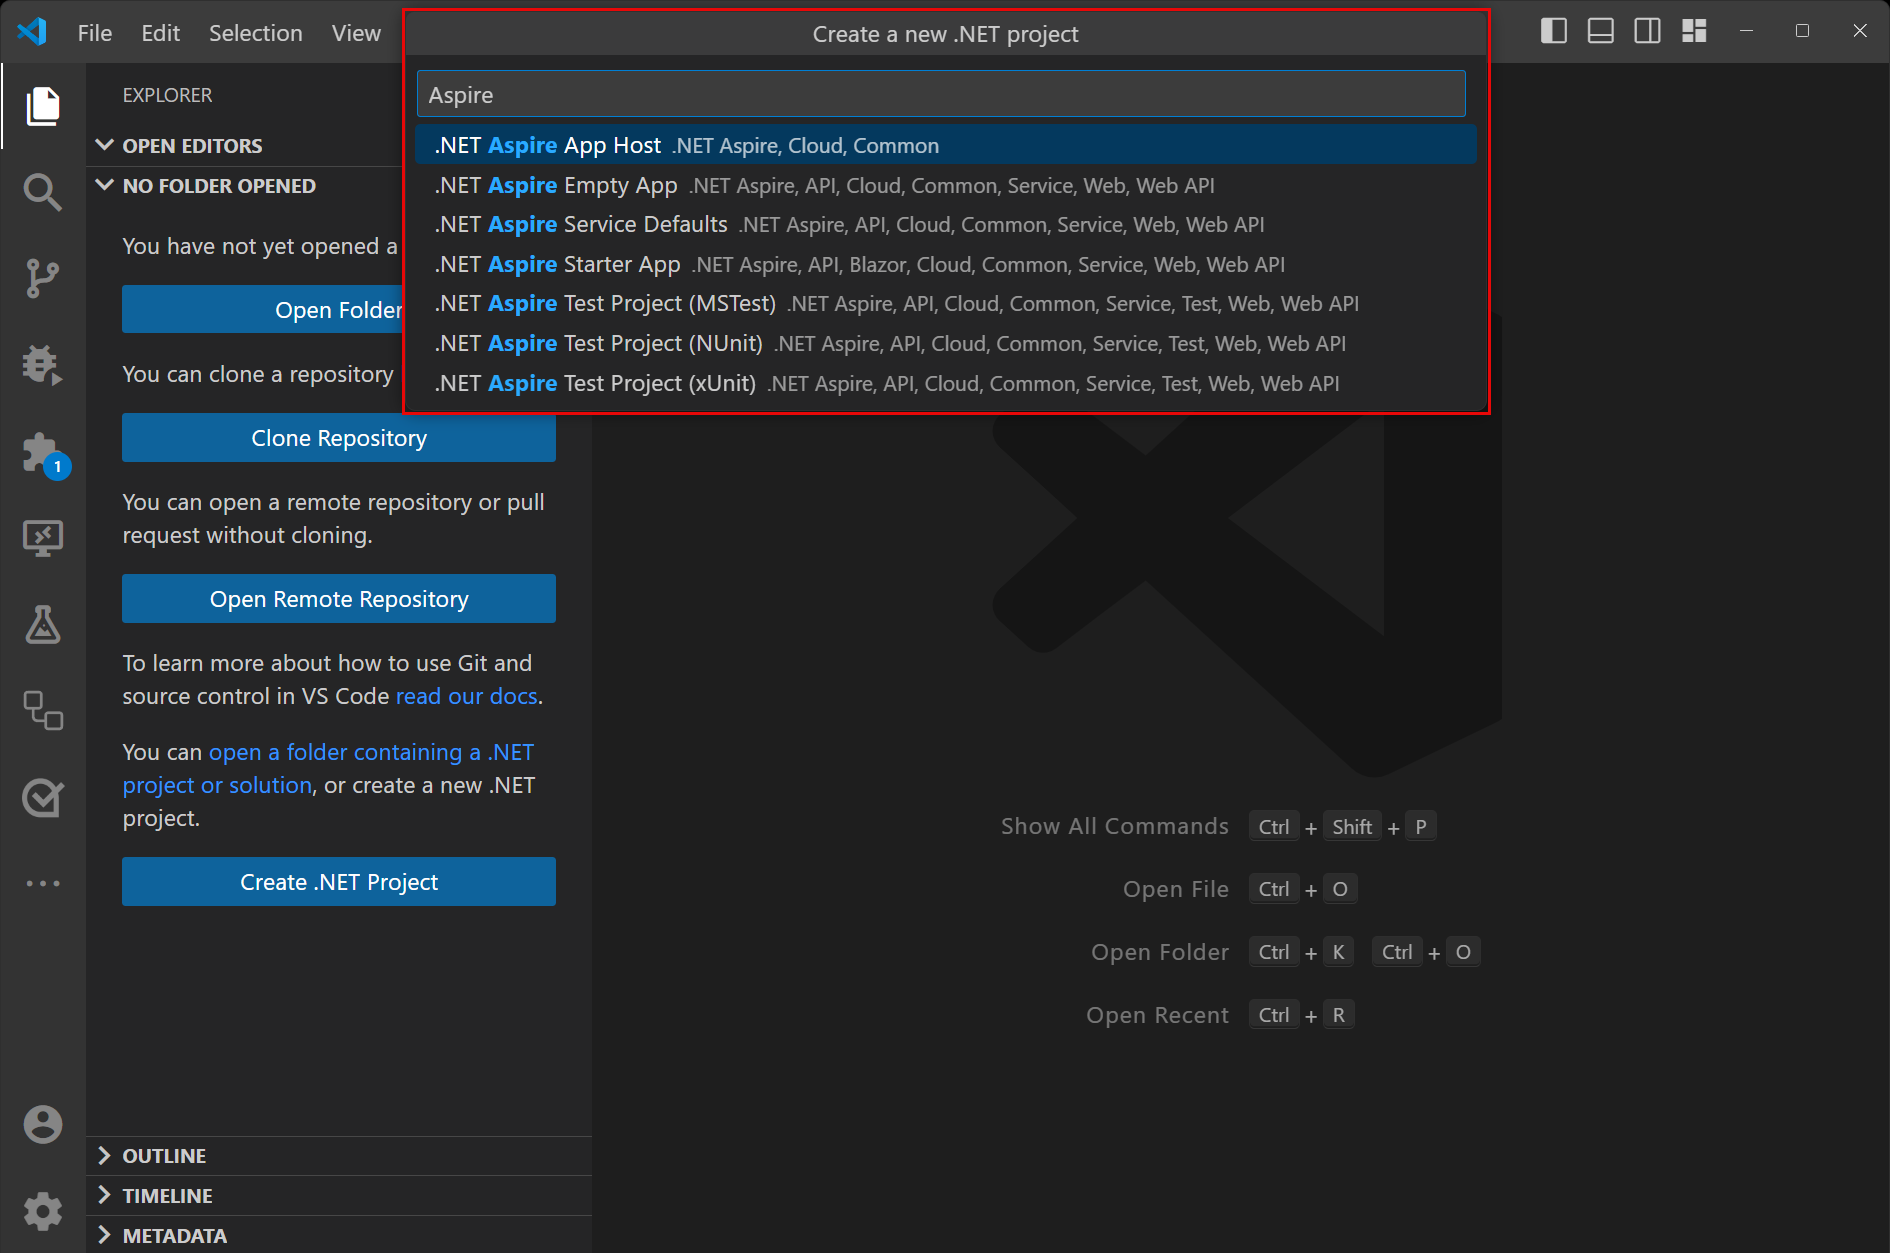
Task: Toggle the bottom panel layout icon
Action: point(1600,31)
